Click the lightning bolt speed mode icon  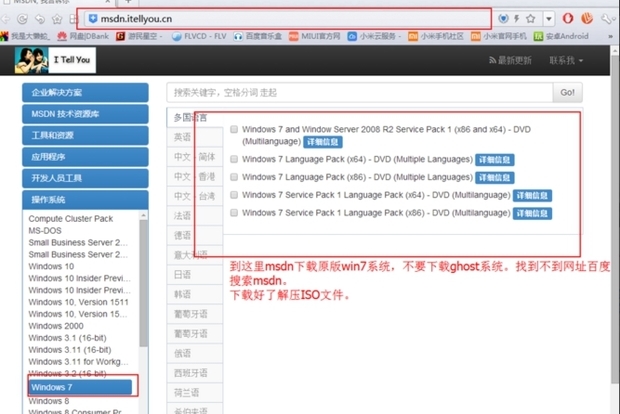click(516, 18)
